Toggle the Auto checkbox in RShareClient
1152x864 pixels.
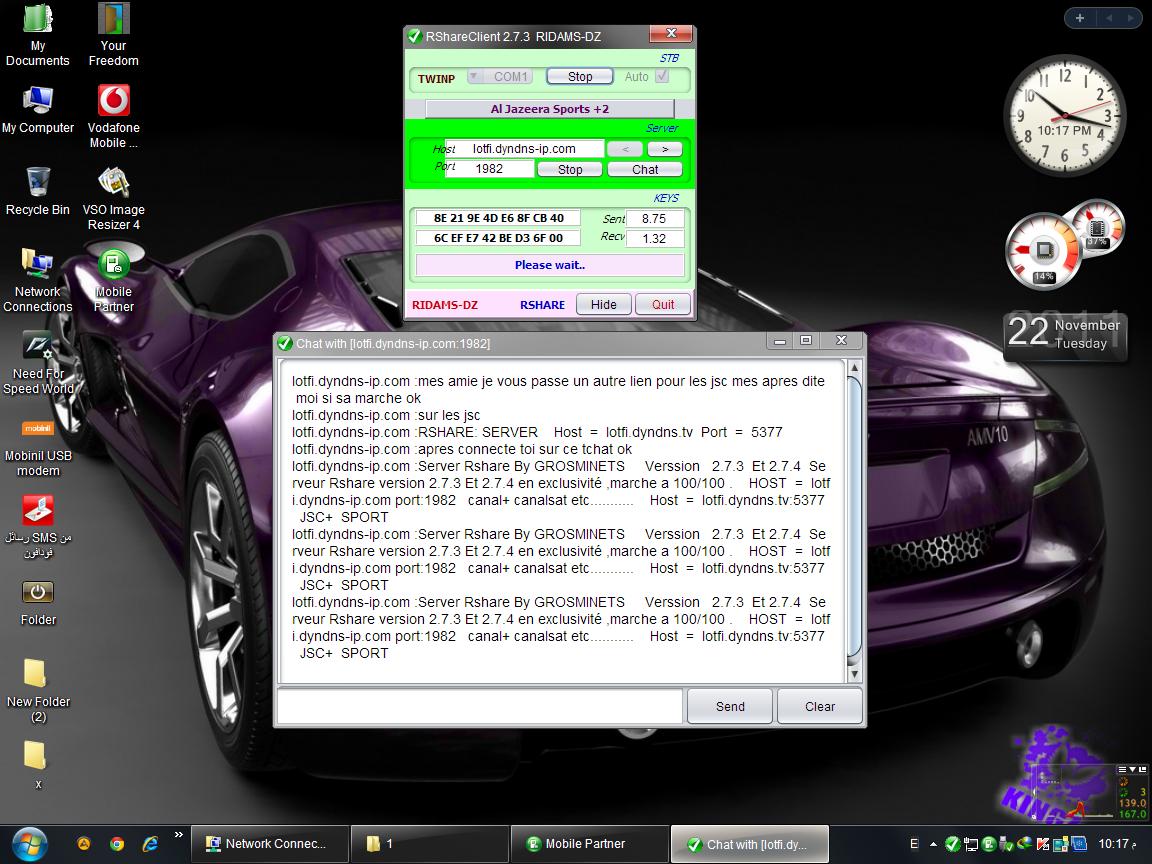coord(662,76)
